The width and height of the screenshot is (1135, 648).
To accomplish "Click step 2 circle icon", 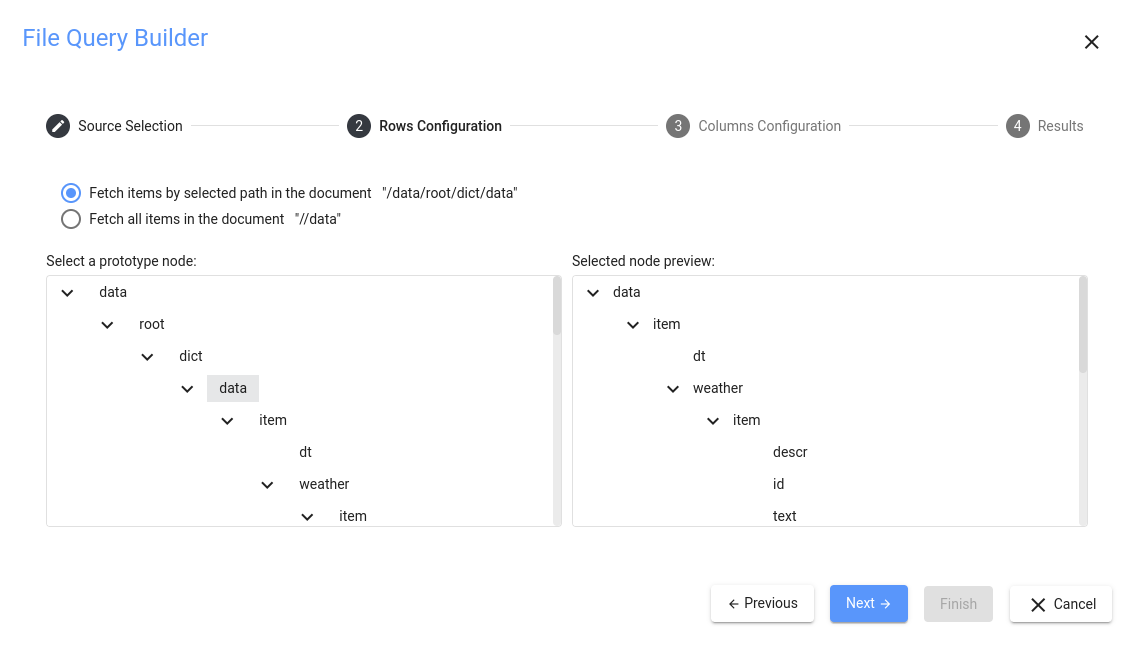I will [359, 126].
